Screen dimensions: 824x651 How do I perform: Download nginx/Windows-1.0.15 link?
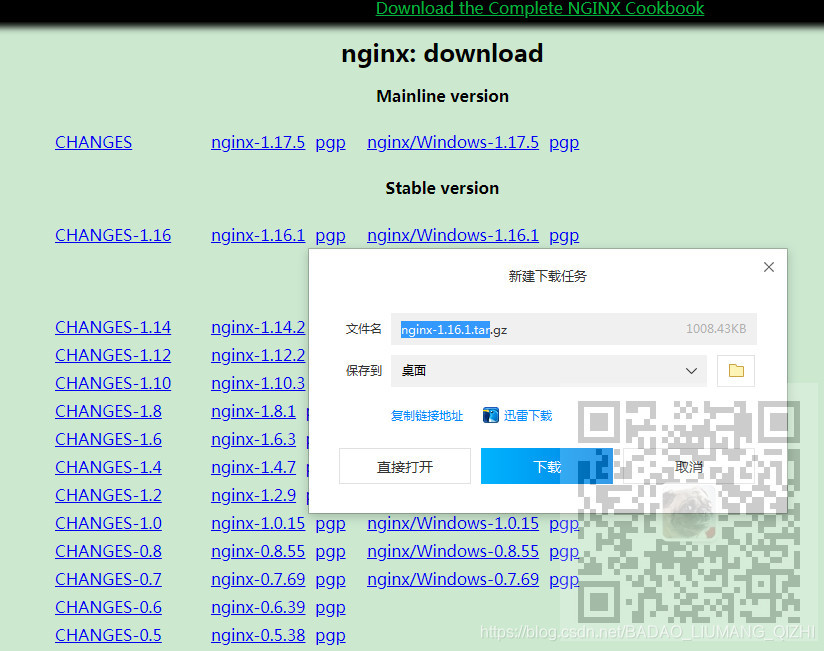pyautogui.click(x=453, y=523)
